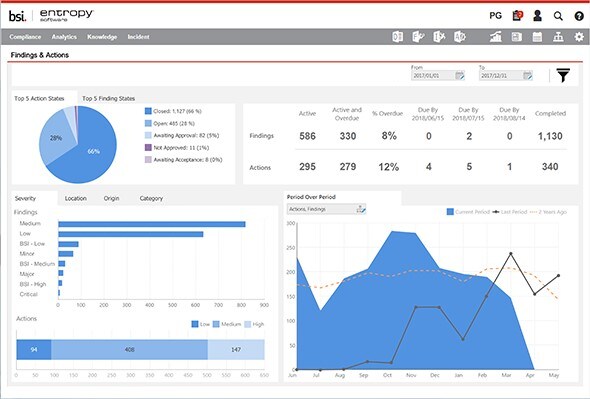Select the Location tab
Screen dimensions: 590x399
(x=76, y=198)
